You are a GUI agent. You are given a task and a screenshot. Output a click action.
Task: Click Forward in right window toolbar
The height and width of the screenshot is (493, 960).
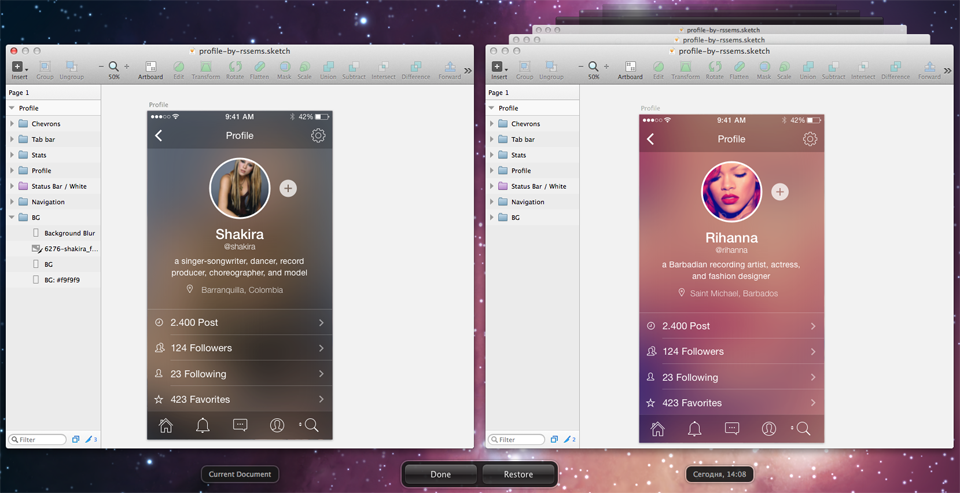click(x=929, y=70)
